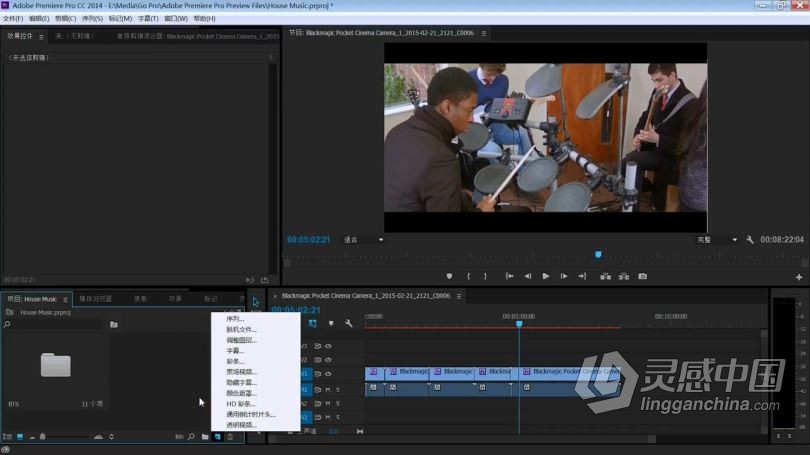Solo audio track A2 with S
This screenshot has width=810, height=455.
tap(338, 403)
